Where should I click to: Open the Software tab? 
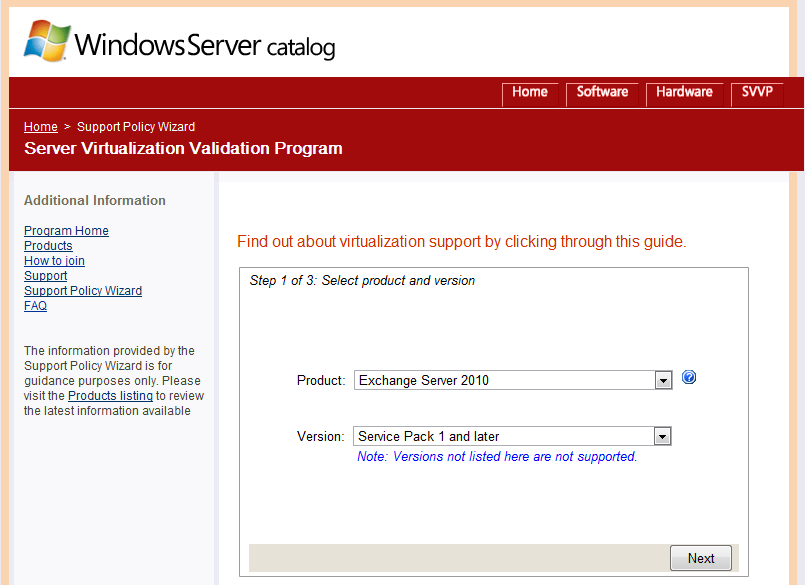pyautogui.click(x=602, y=92)
